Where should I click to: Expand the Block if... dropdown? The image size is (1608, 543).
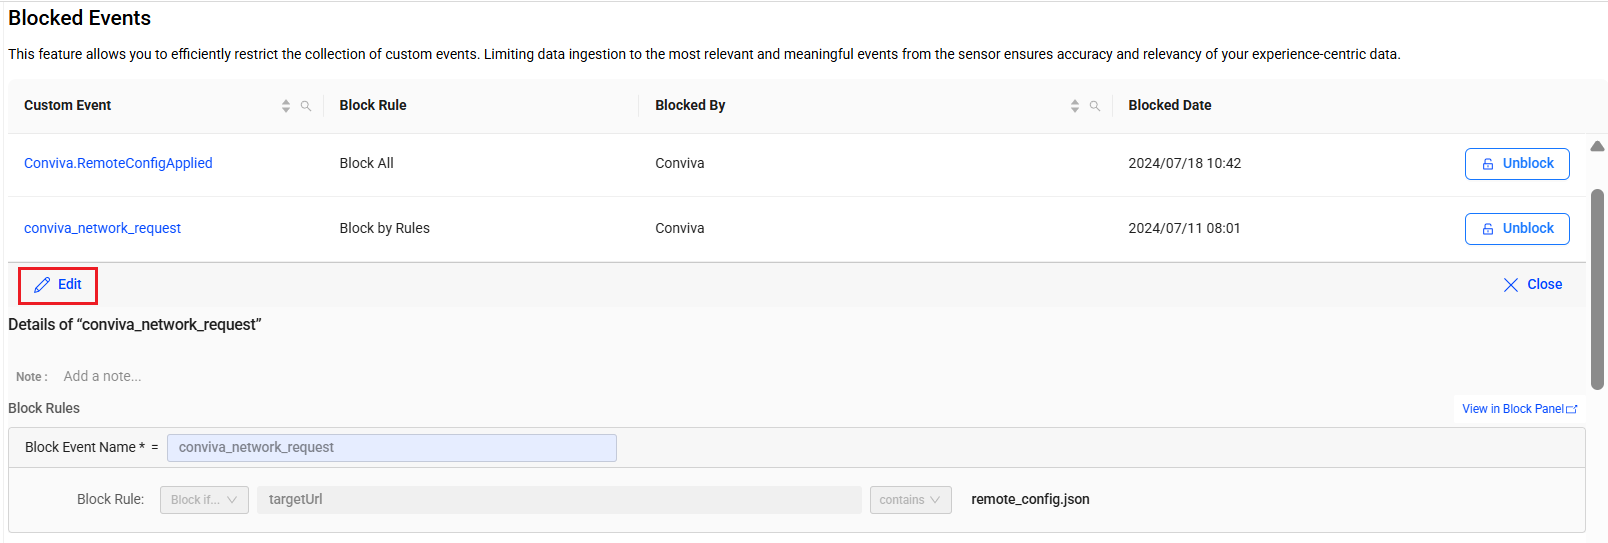tap(204, 500)
